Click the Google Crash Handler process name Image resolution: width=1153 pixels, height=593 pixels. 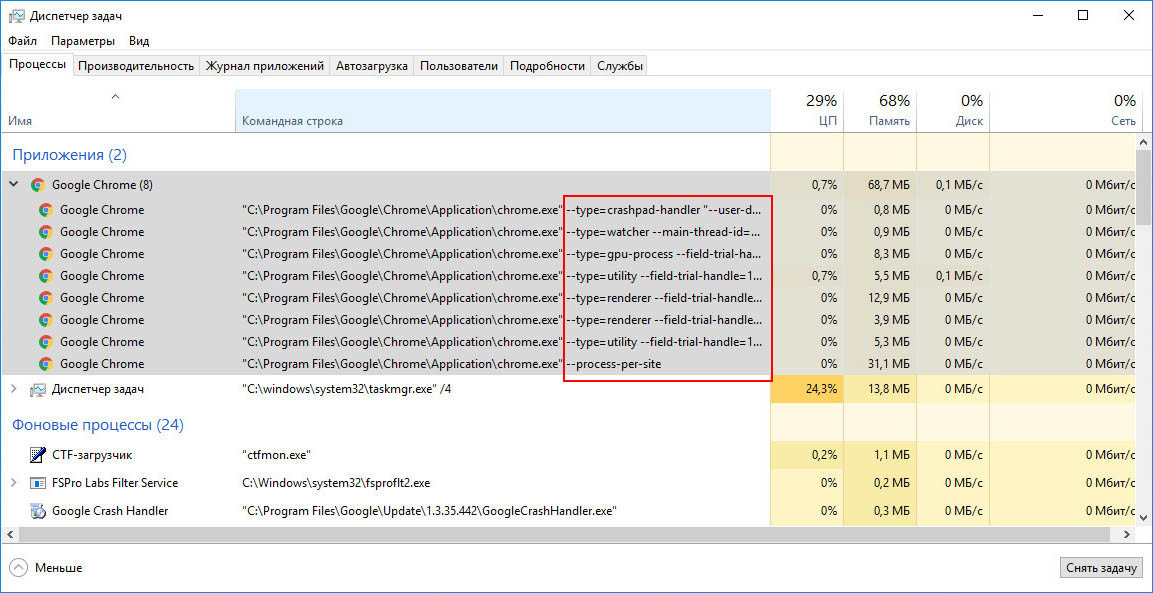pos(110,511)
